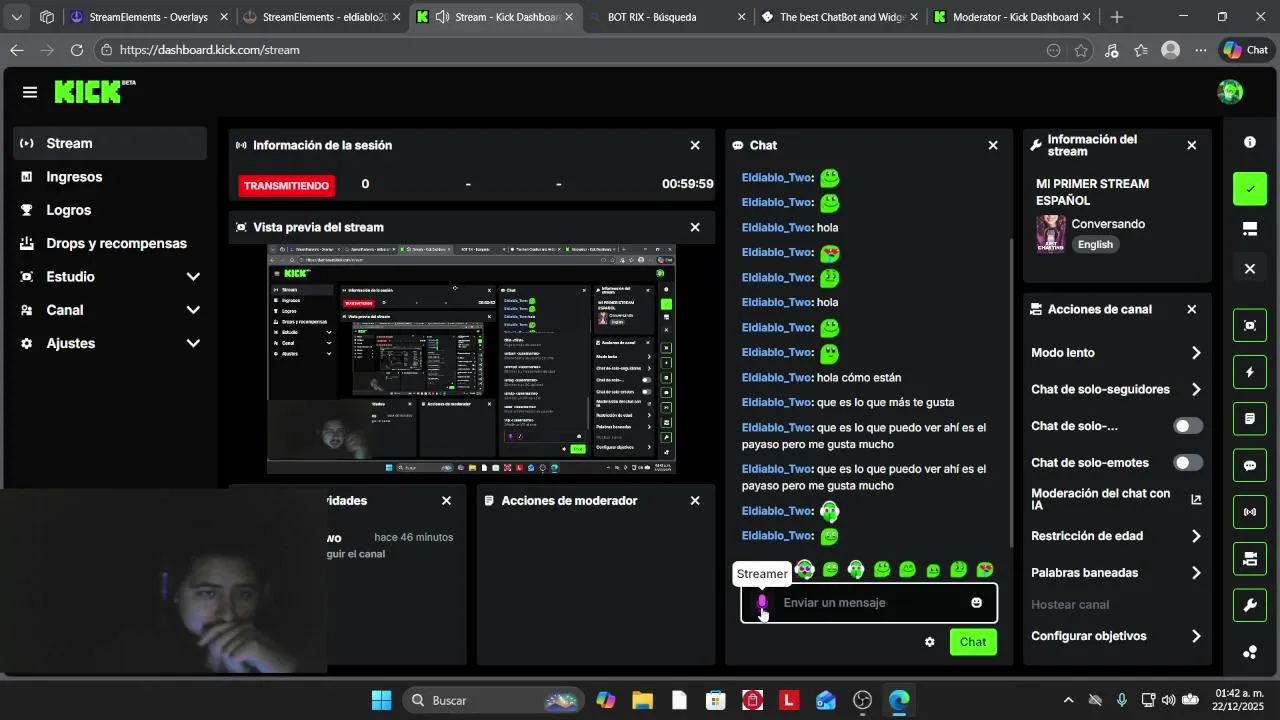Add page to favorites with star icon
1280x720 pixels.
point(1081,50)
